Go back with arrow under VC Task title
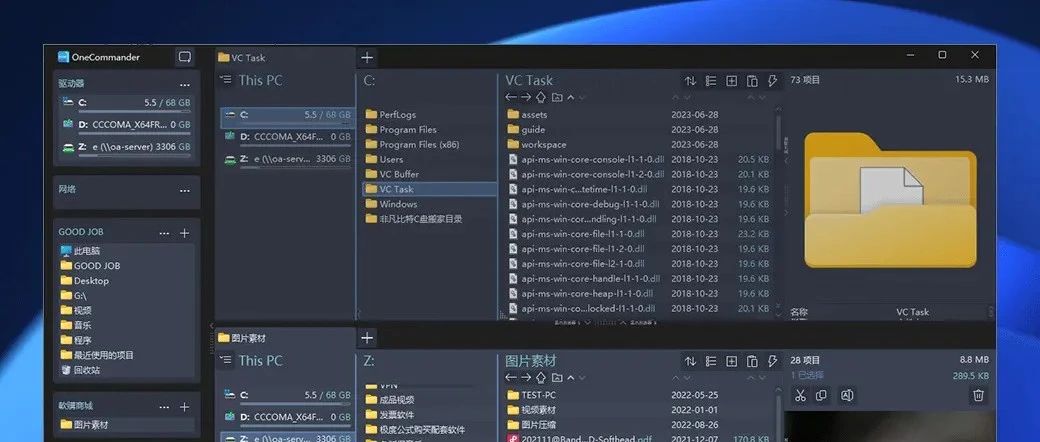Viewport: 1040px width, 442px height. click(x=511, y=98)
